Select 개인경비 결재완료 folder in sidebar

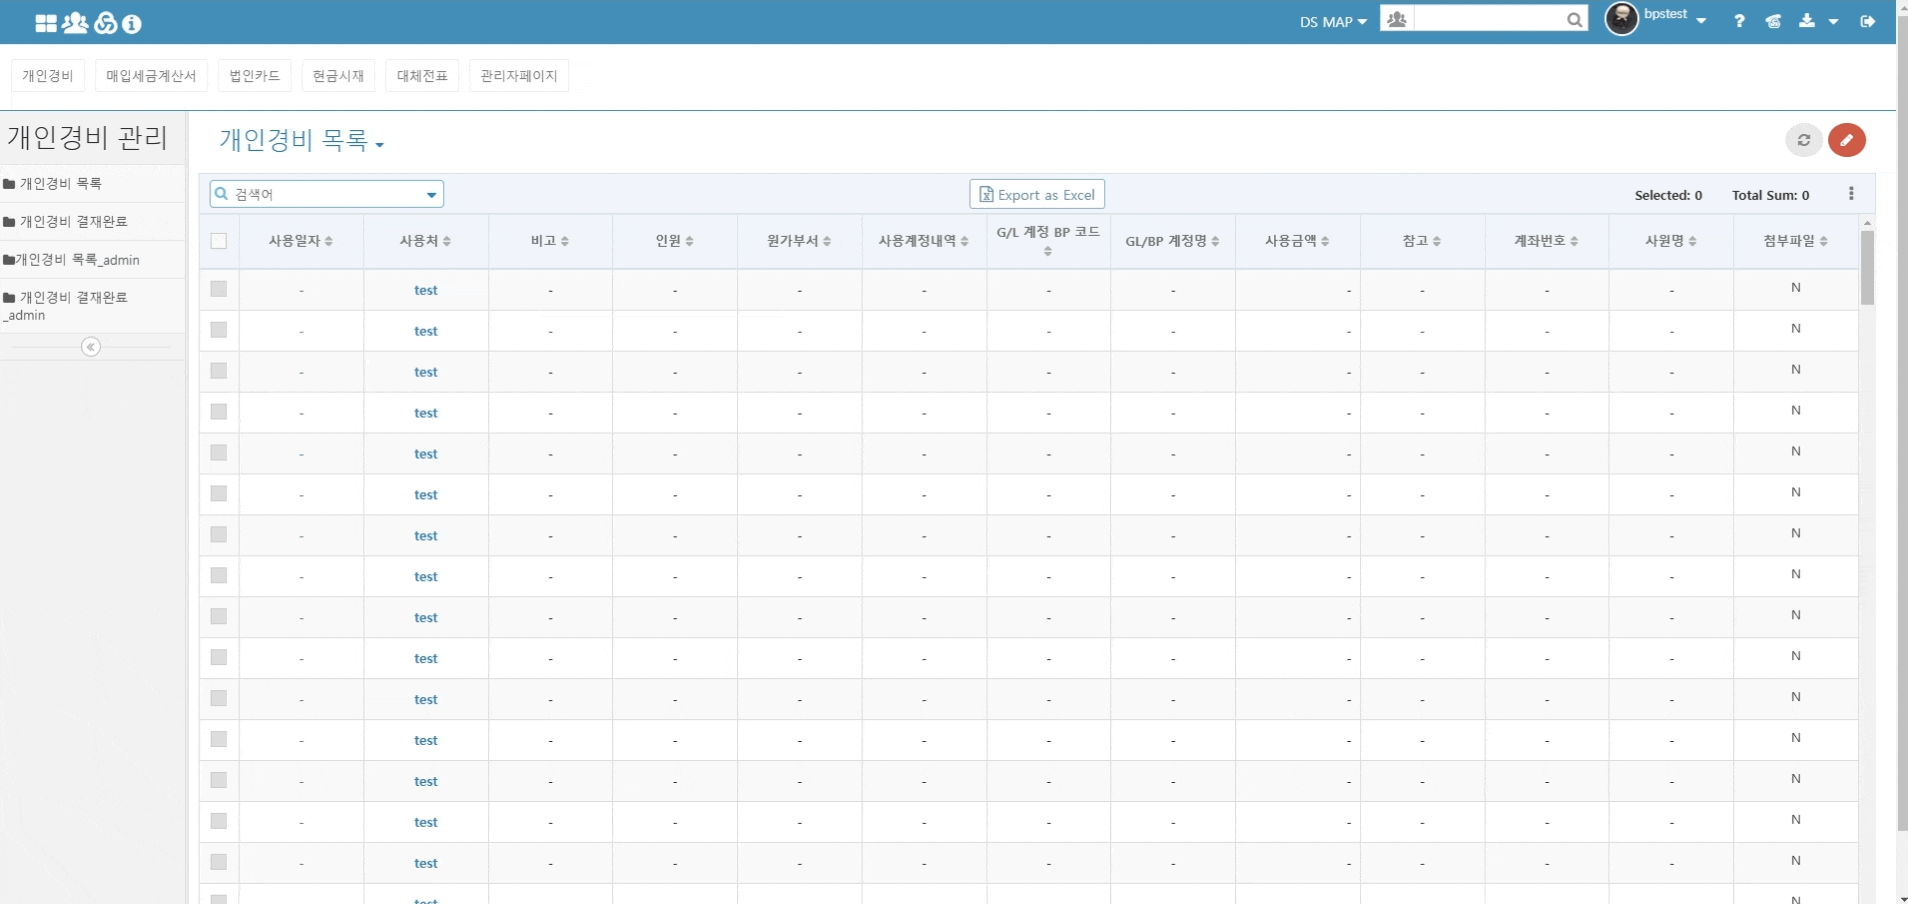click(92, 222)
